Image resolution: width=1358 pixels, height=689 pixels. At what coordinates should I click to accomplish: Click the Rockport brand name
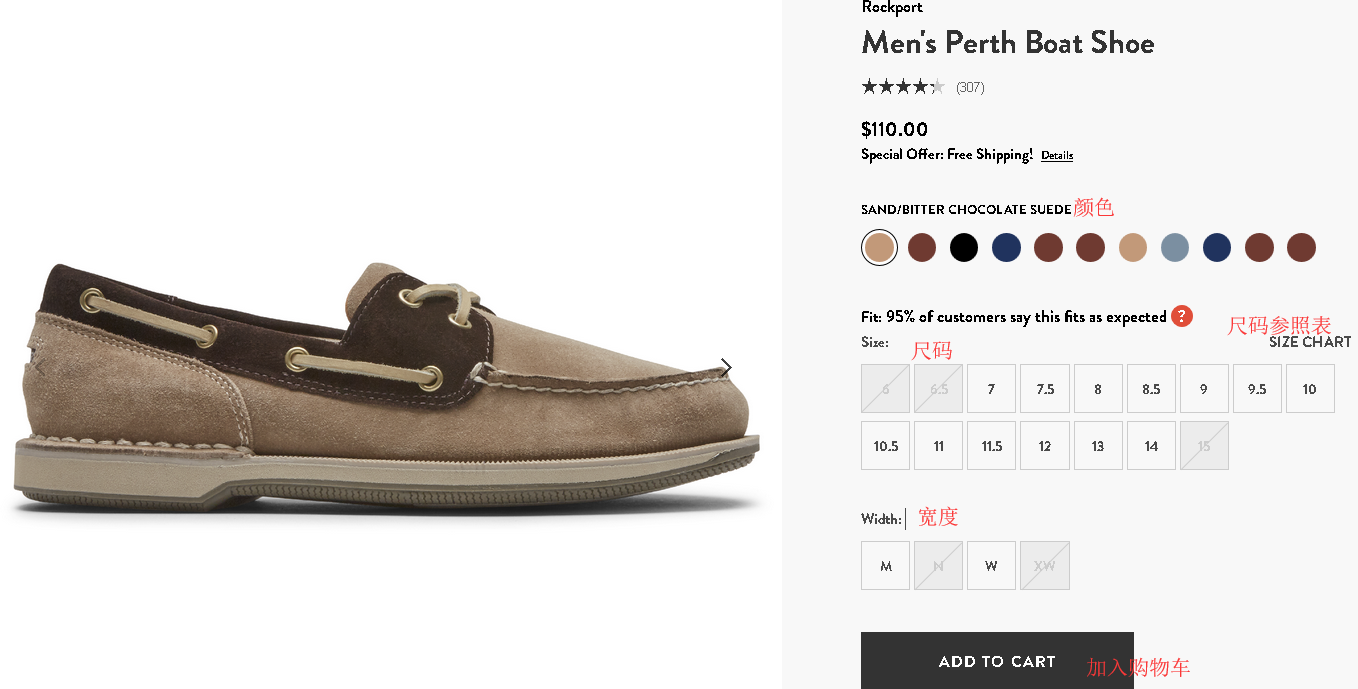(x=892, y=8)
